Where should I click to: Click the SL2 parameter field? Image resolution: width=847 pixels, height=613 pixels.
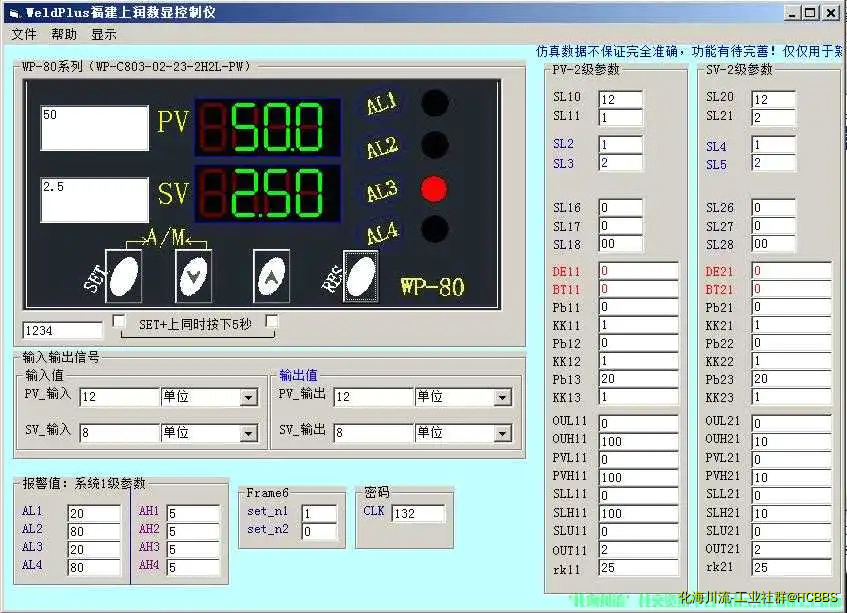click(x=621, y=144)
